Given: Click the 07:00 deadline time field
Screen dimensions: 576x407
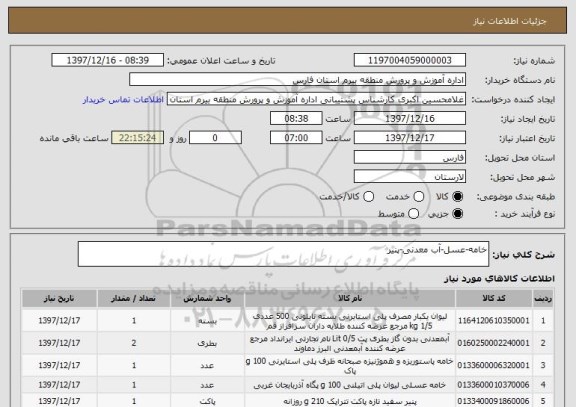Looking at the screenshot, I should pyautogui.click(x=296, y=138).
